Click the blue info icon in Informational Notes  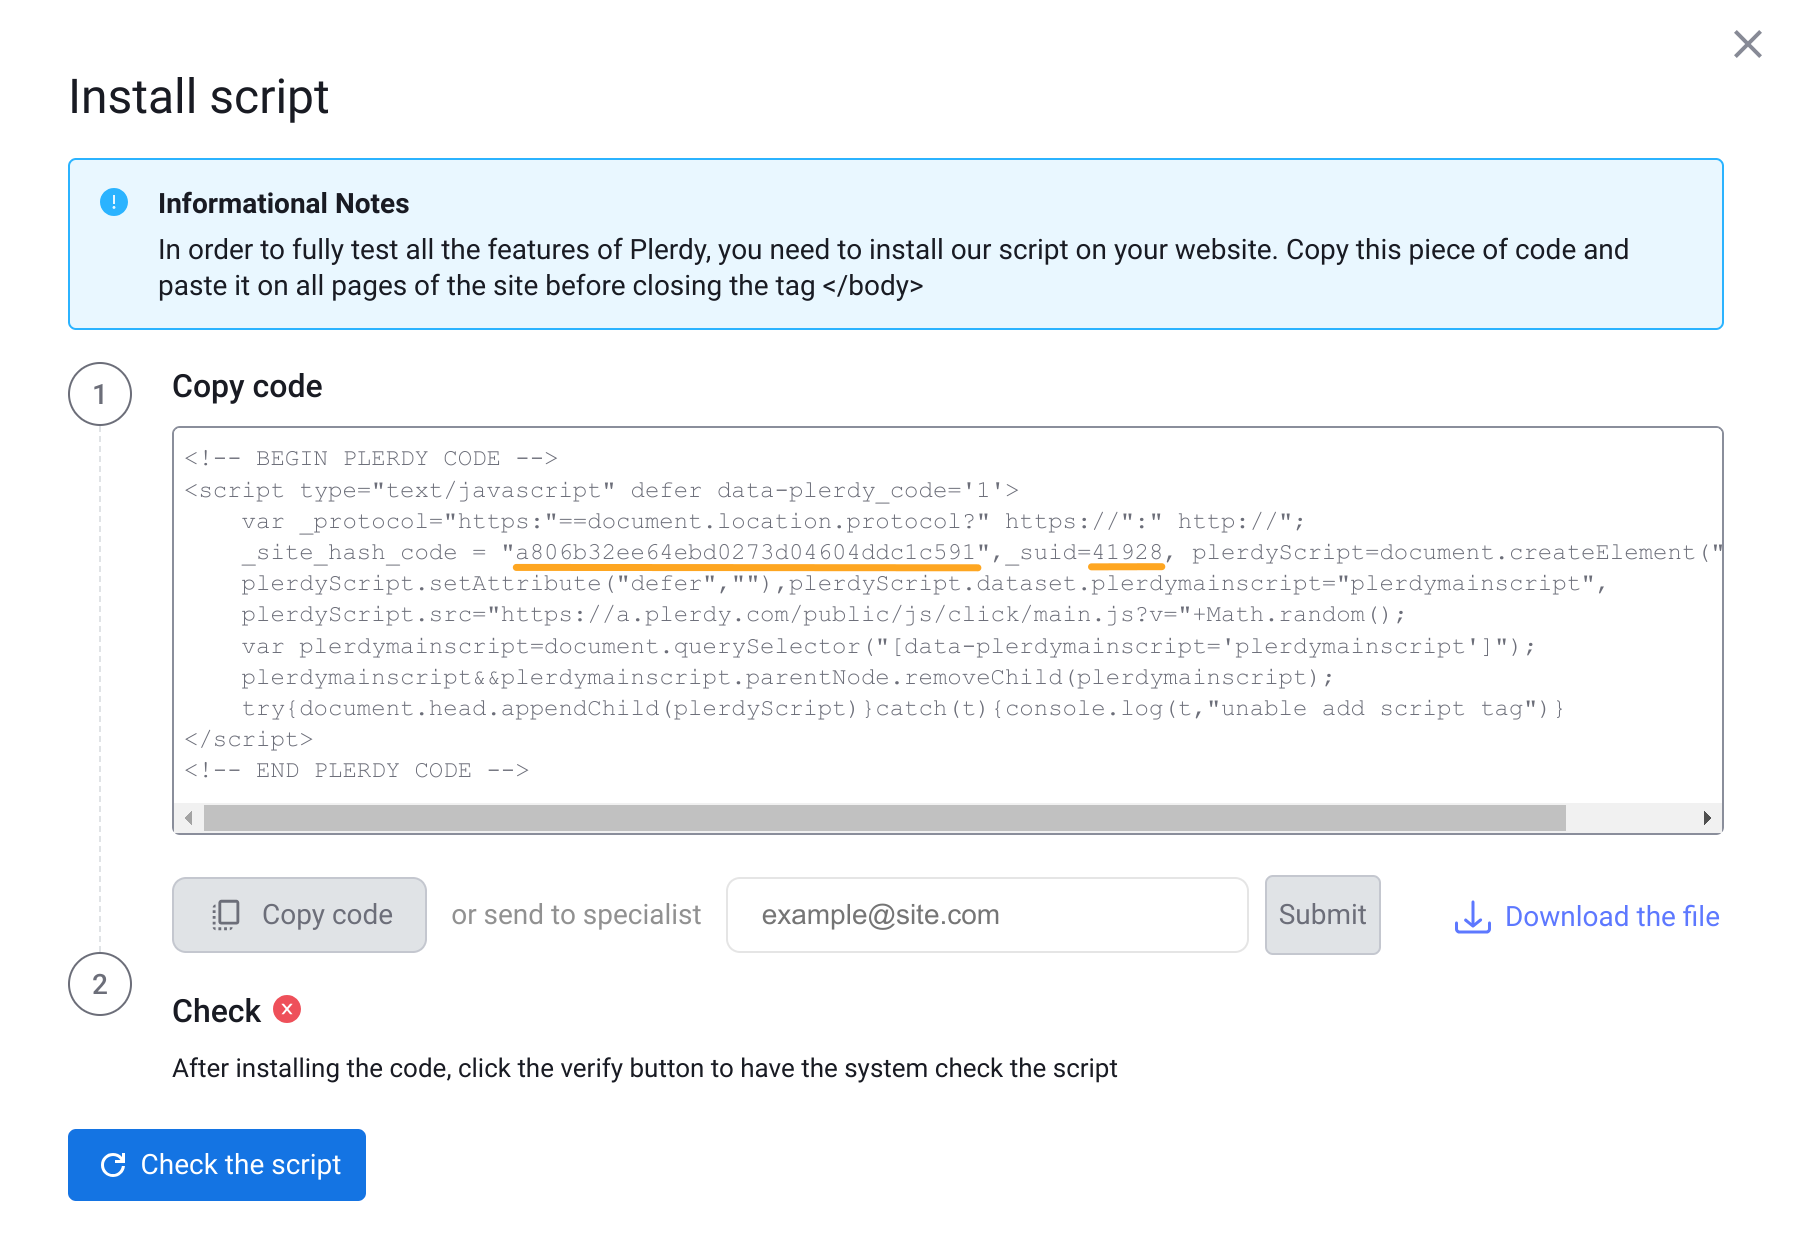(x=114, y=202)
